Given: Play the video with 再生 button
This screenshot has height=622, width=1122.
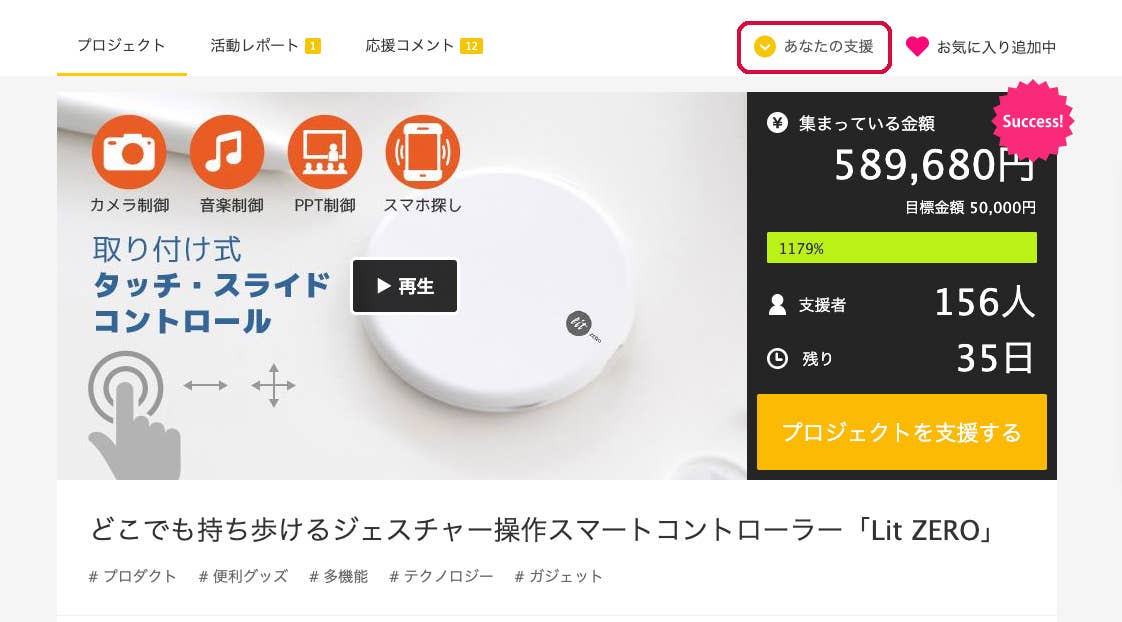Looking at the screenshot, I should coord(404,286).
